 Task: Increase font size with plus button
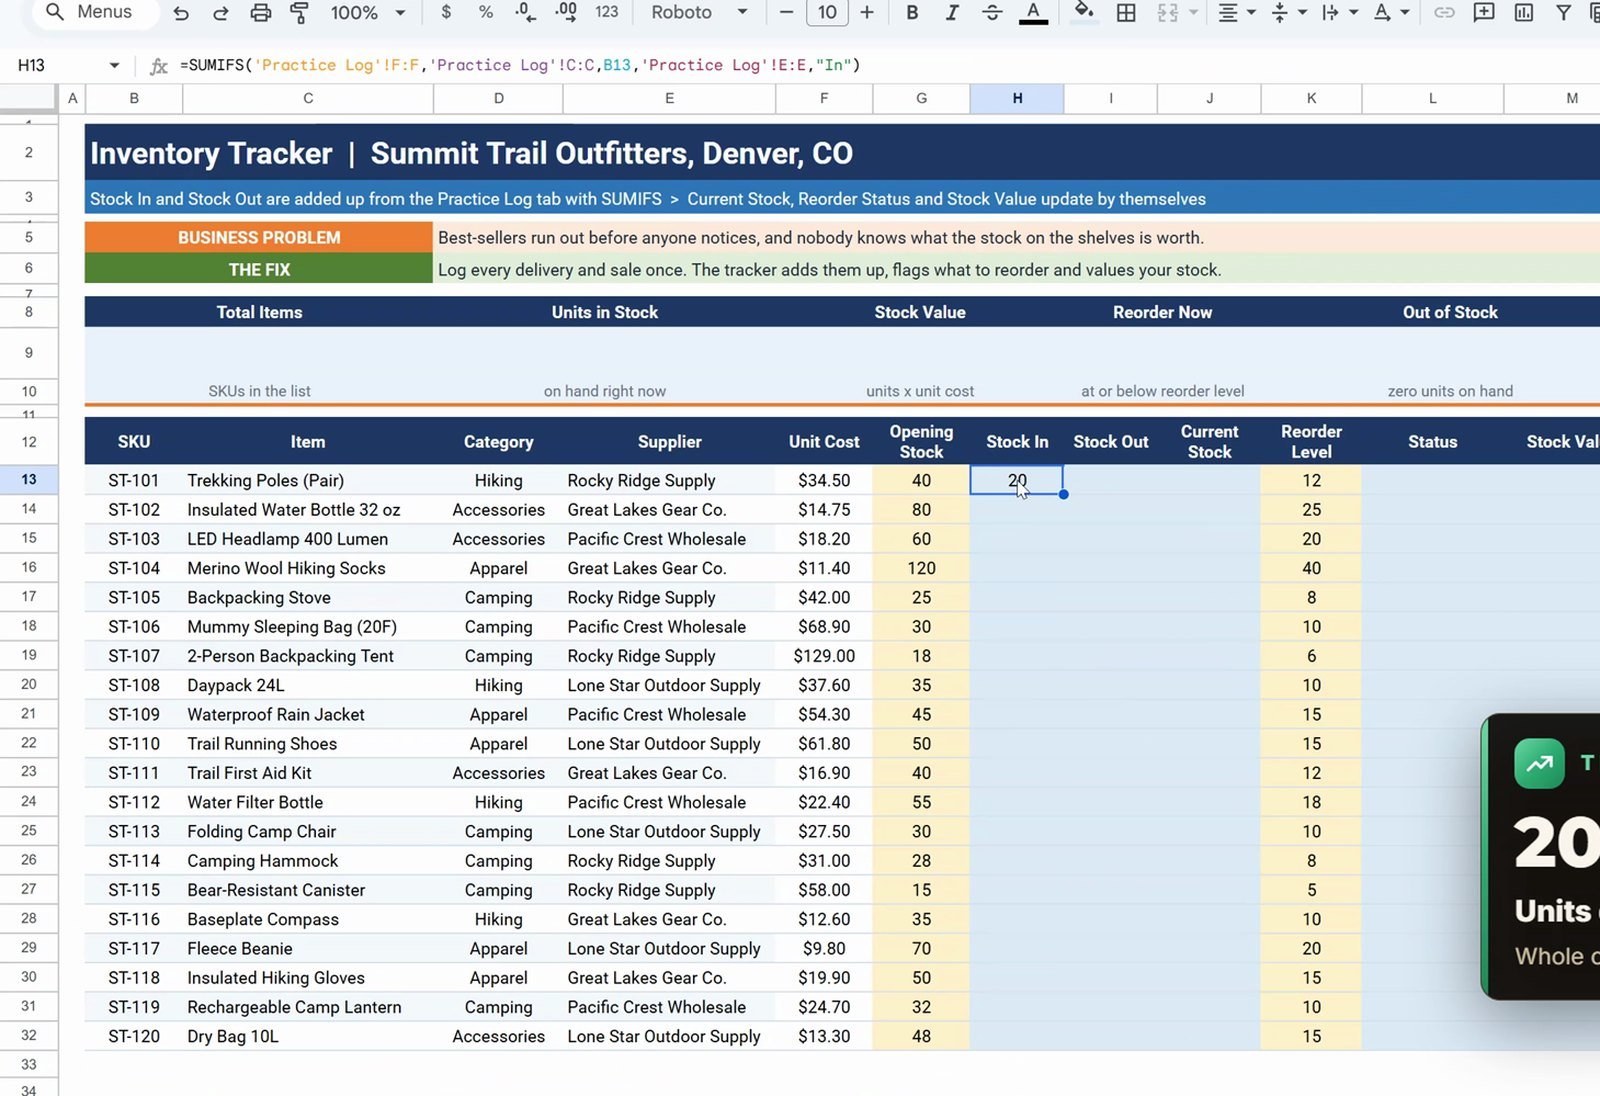coord(867,12)
